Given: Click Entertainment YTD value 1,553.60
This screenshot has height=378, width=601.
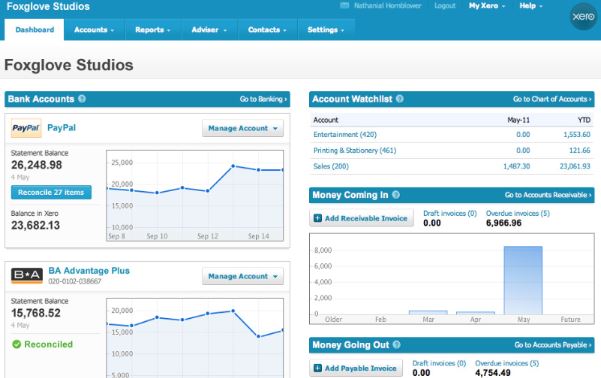Looking at the screenshot, I should click(x=577, y=135).
